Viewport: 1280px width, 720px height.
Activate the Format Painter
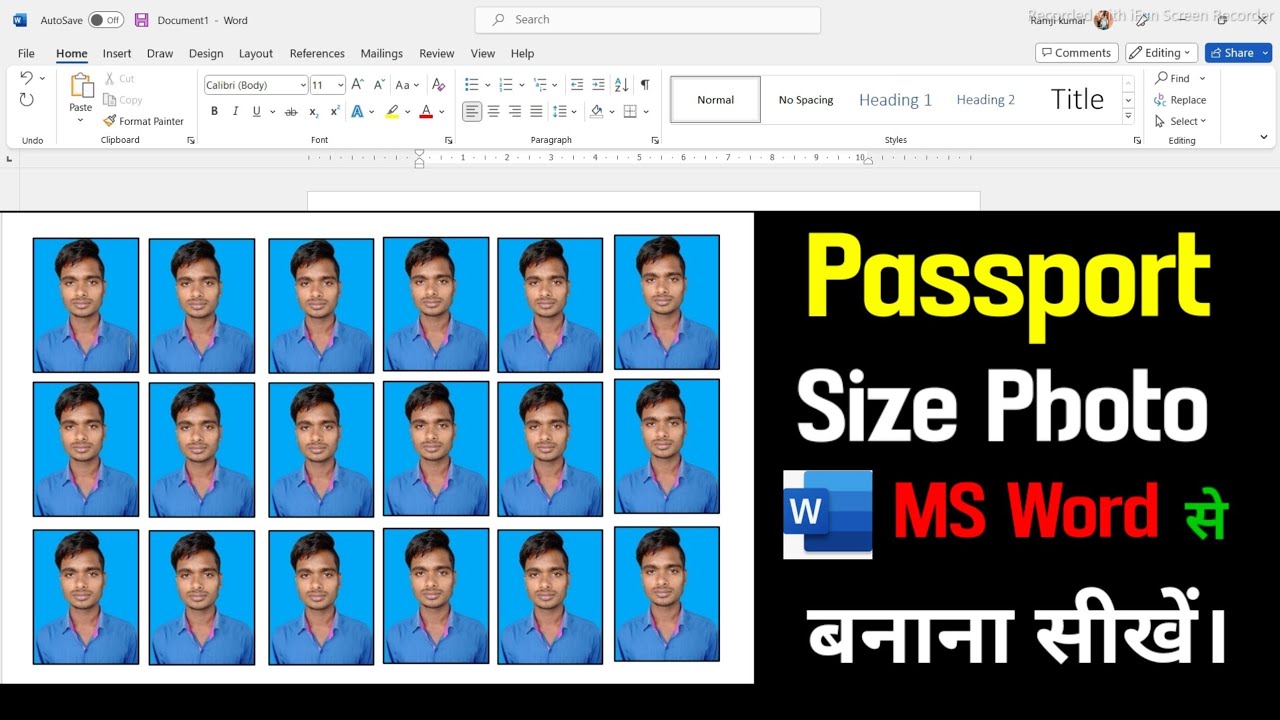tap(144, 121)
